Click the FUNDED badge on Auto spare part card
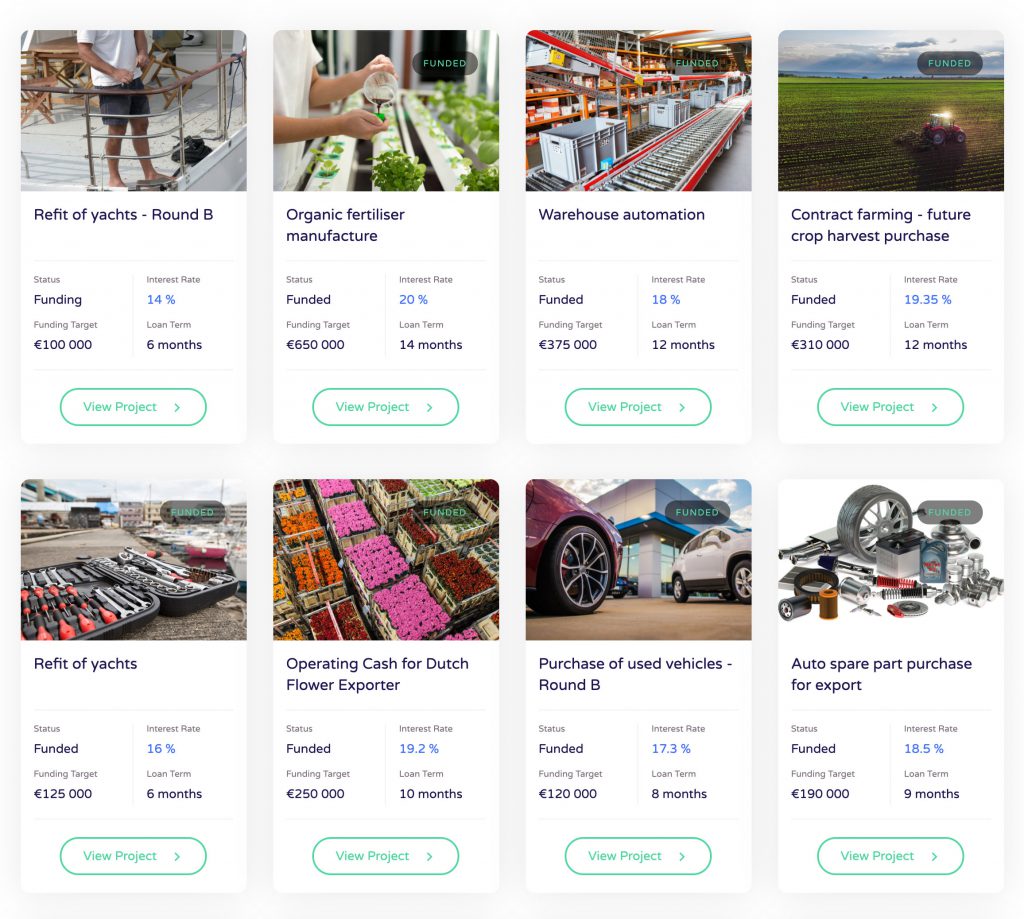Image resolution: width=1024 pixels, height=919 pixels. pos(949,512)
